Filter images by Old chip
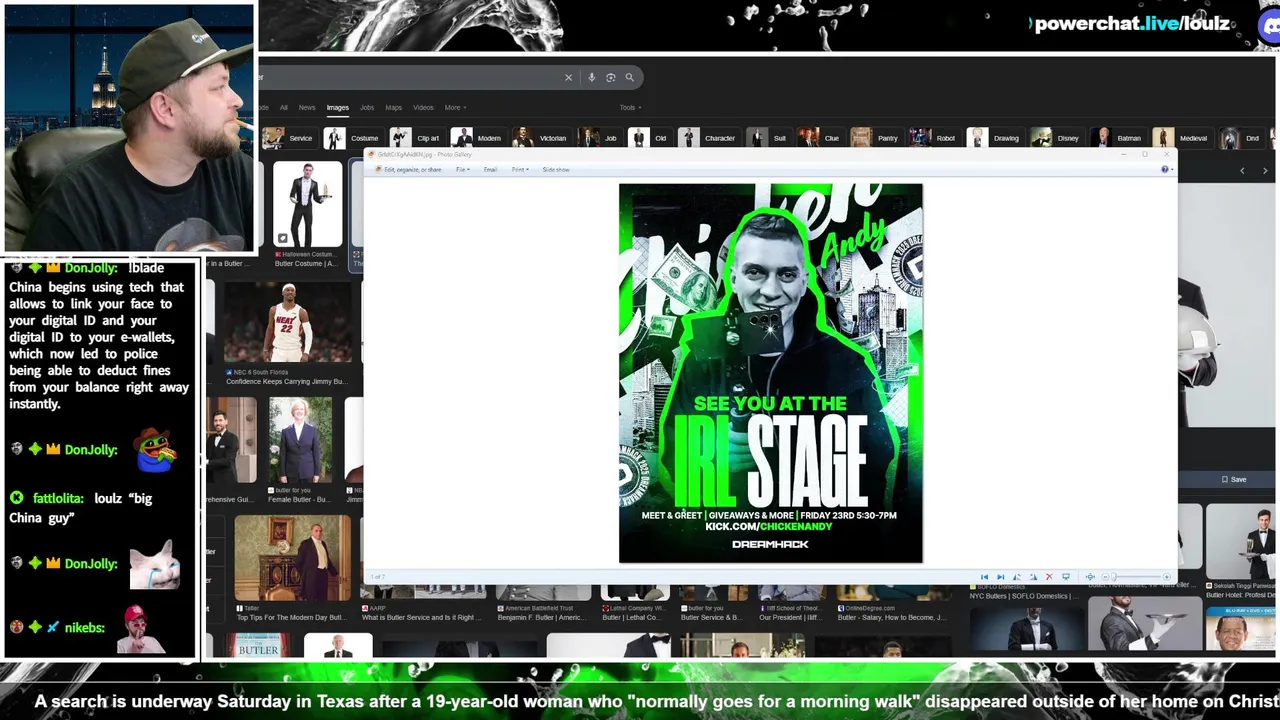The width and height of the screenshot is (1280, 720). point(649,138)
